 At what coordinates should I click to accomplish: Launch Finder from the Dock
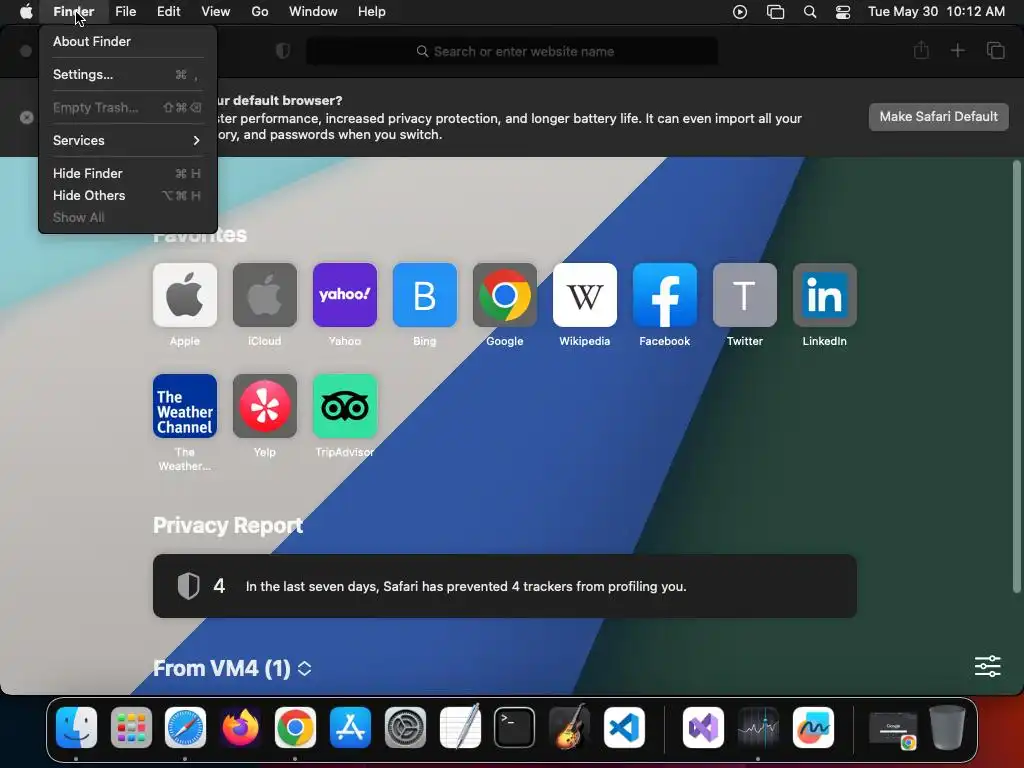click(76, 728)
